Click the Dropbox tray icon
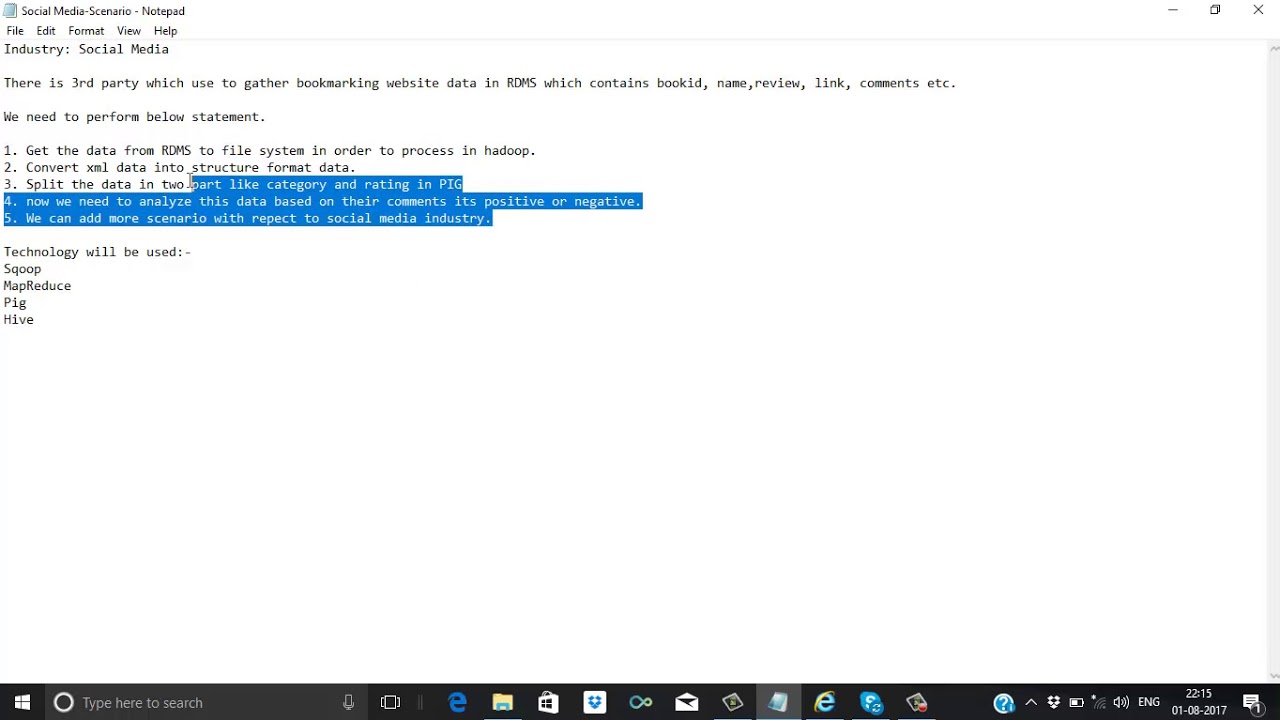Screen dimensions: 1280x720 tap(1054, 702)
